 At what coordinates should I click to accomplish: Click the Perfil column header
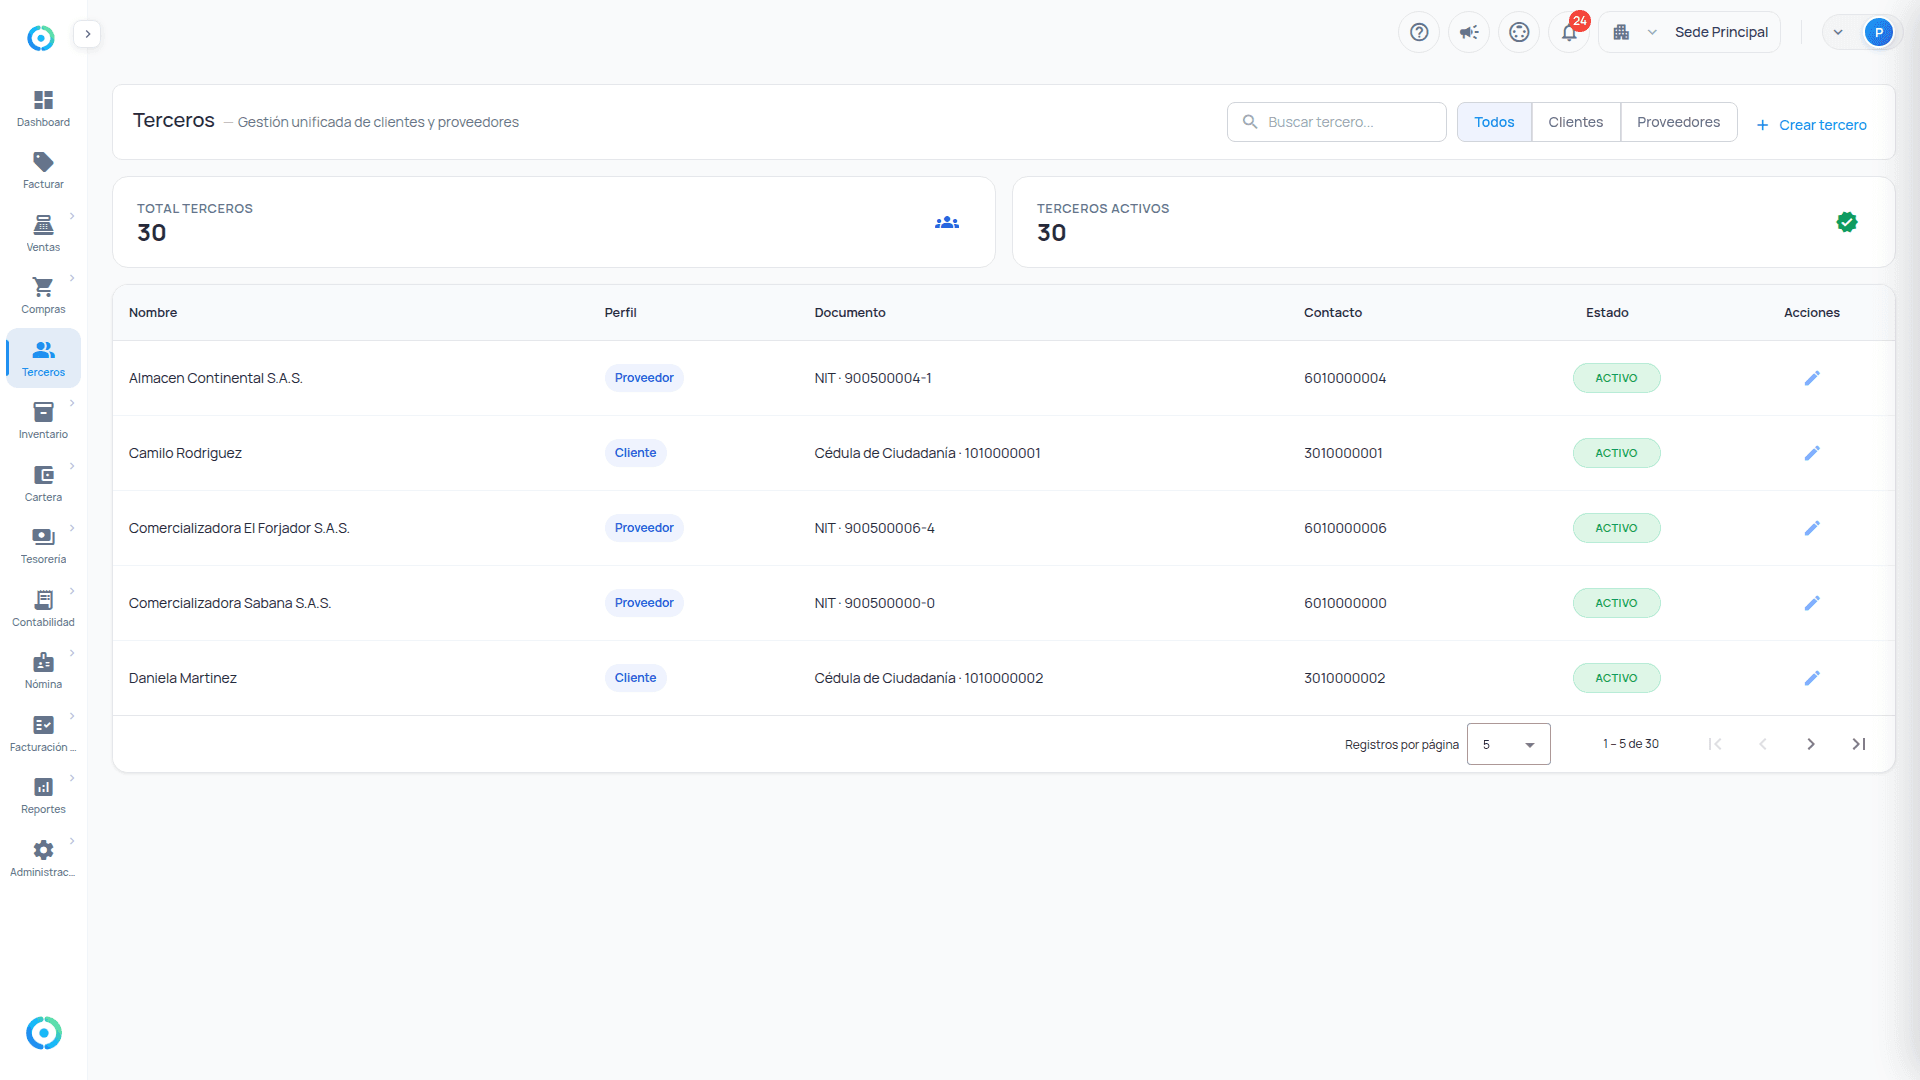click(620, 313)
